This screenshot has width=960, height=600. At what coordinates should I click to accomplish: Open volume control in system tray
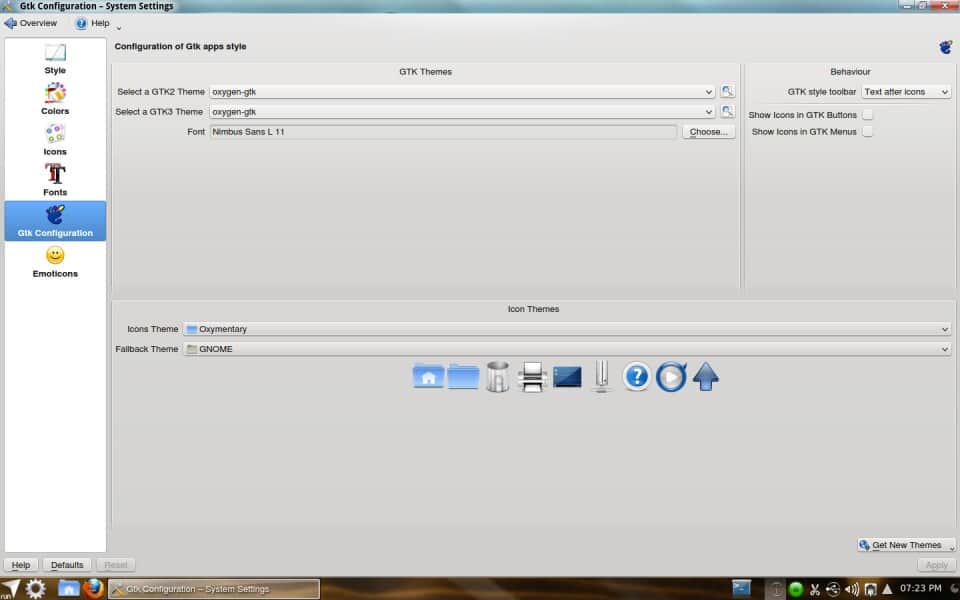click(852, 590)
